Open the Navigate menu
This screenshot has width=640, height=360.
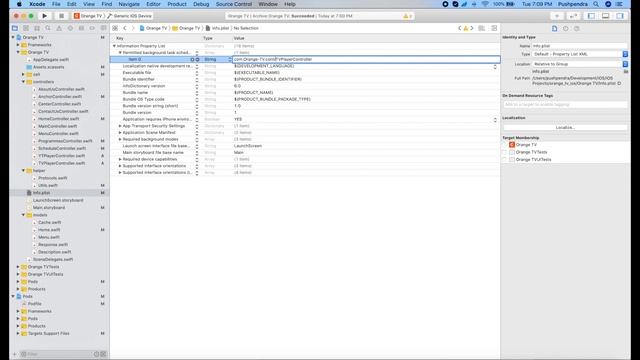[129, 4]
